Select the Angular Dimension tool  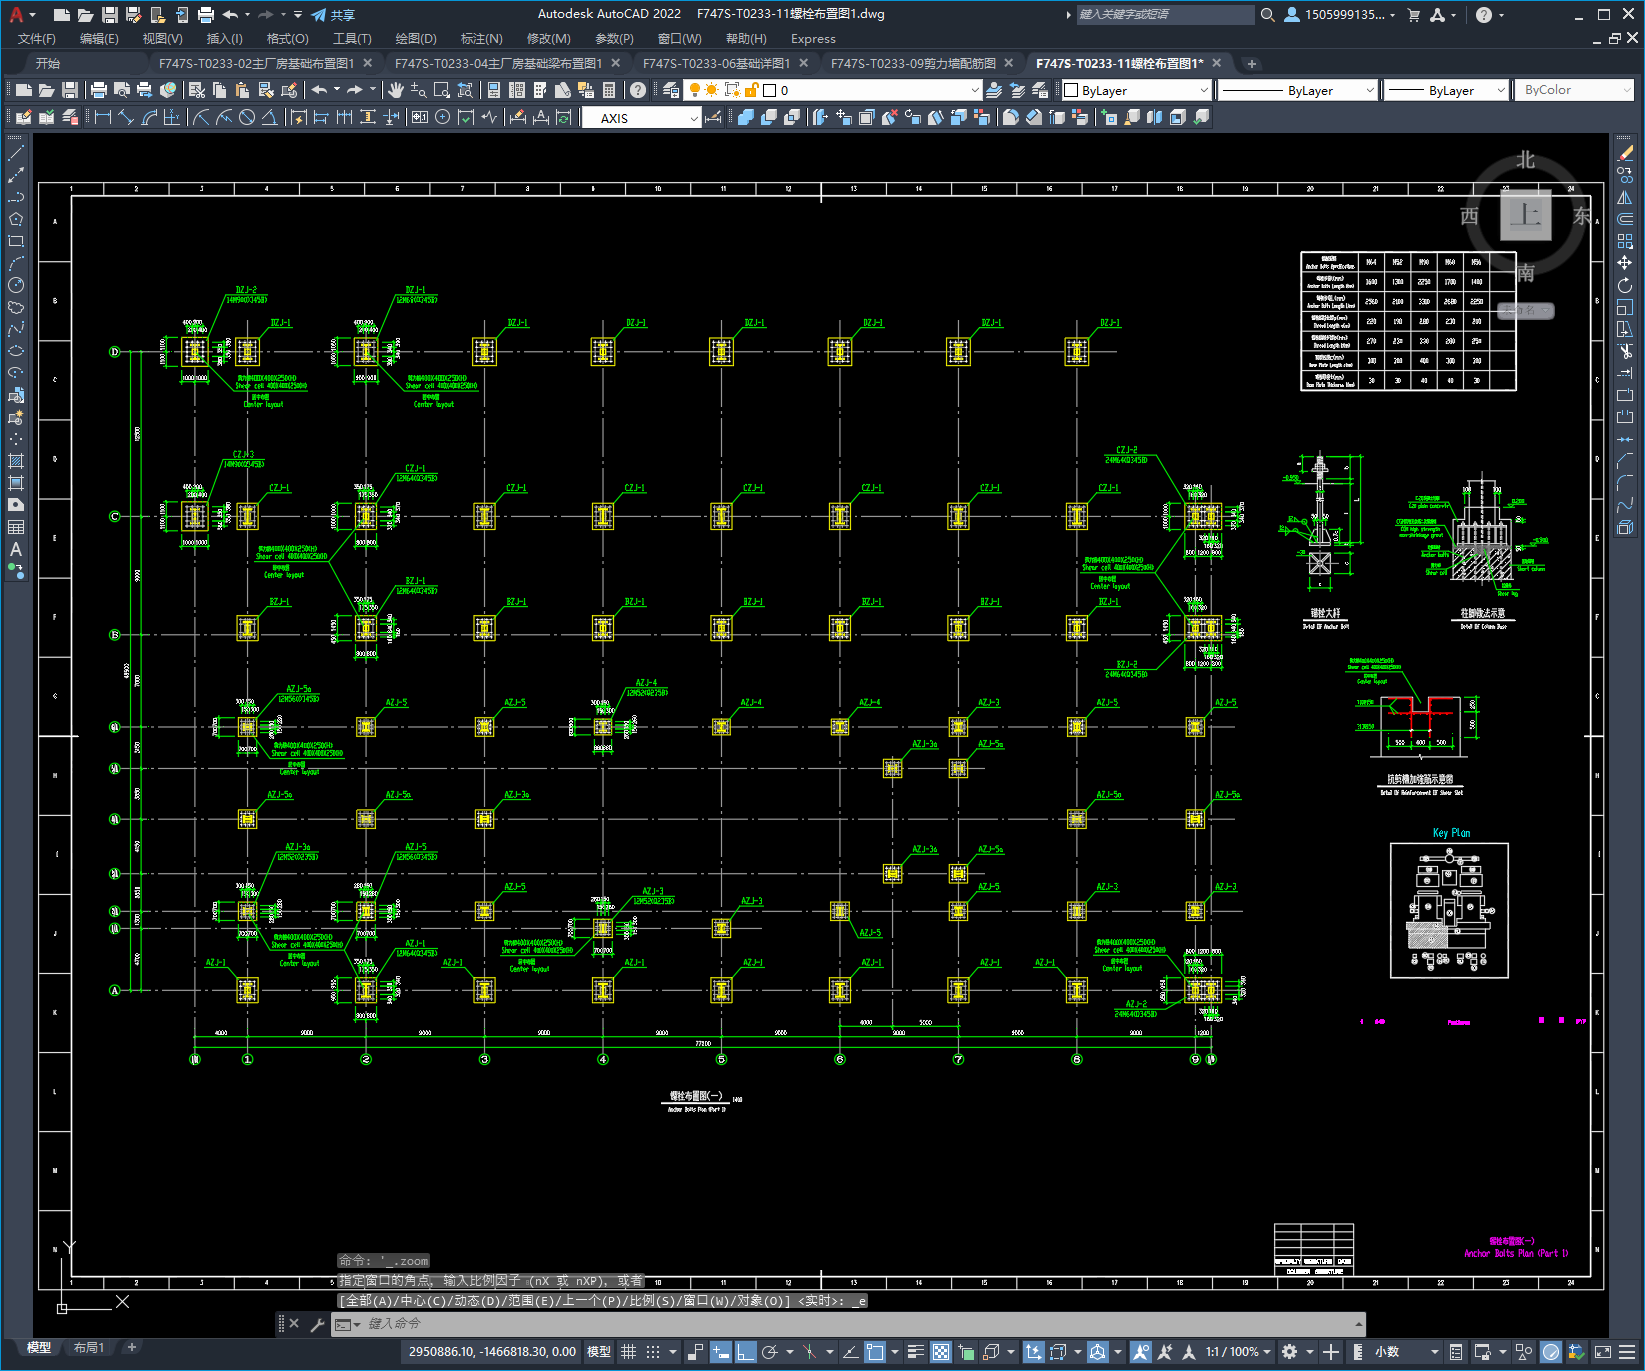[x=269, y=117]
